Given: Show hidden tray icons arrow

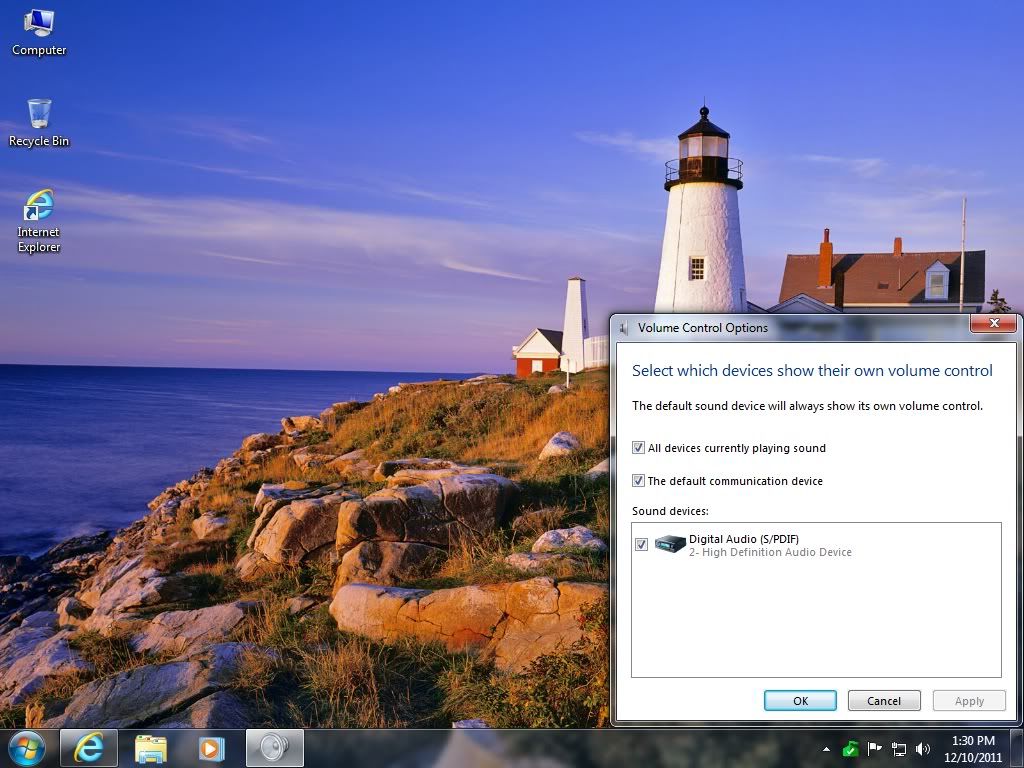Looking at the screenshot, I should click(826, 749).
